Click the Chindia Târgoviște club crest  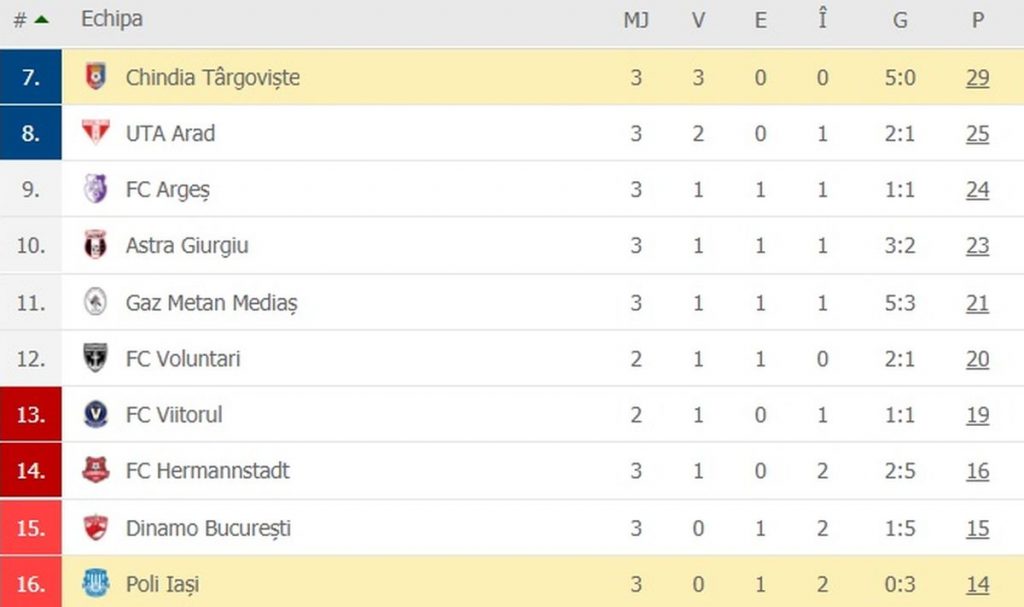point(95,76)
